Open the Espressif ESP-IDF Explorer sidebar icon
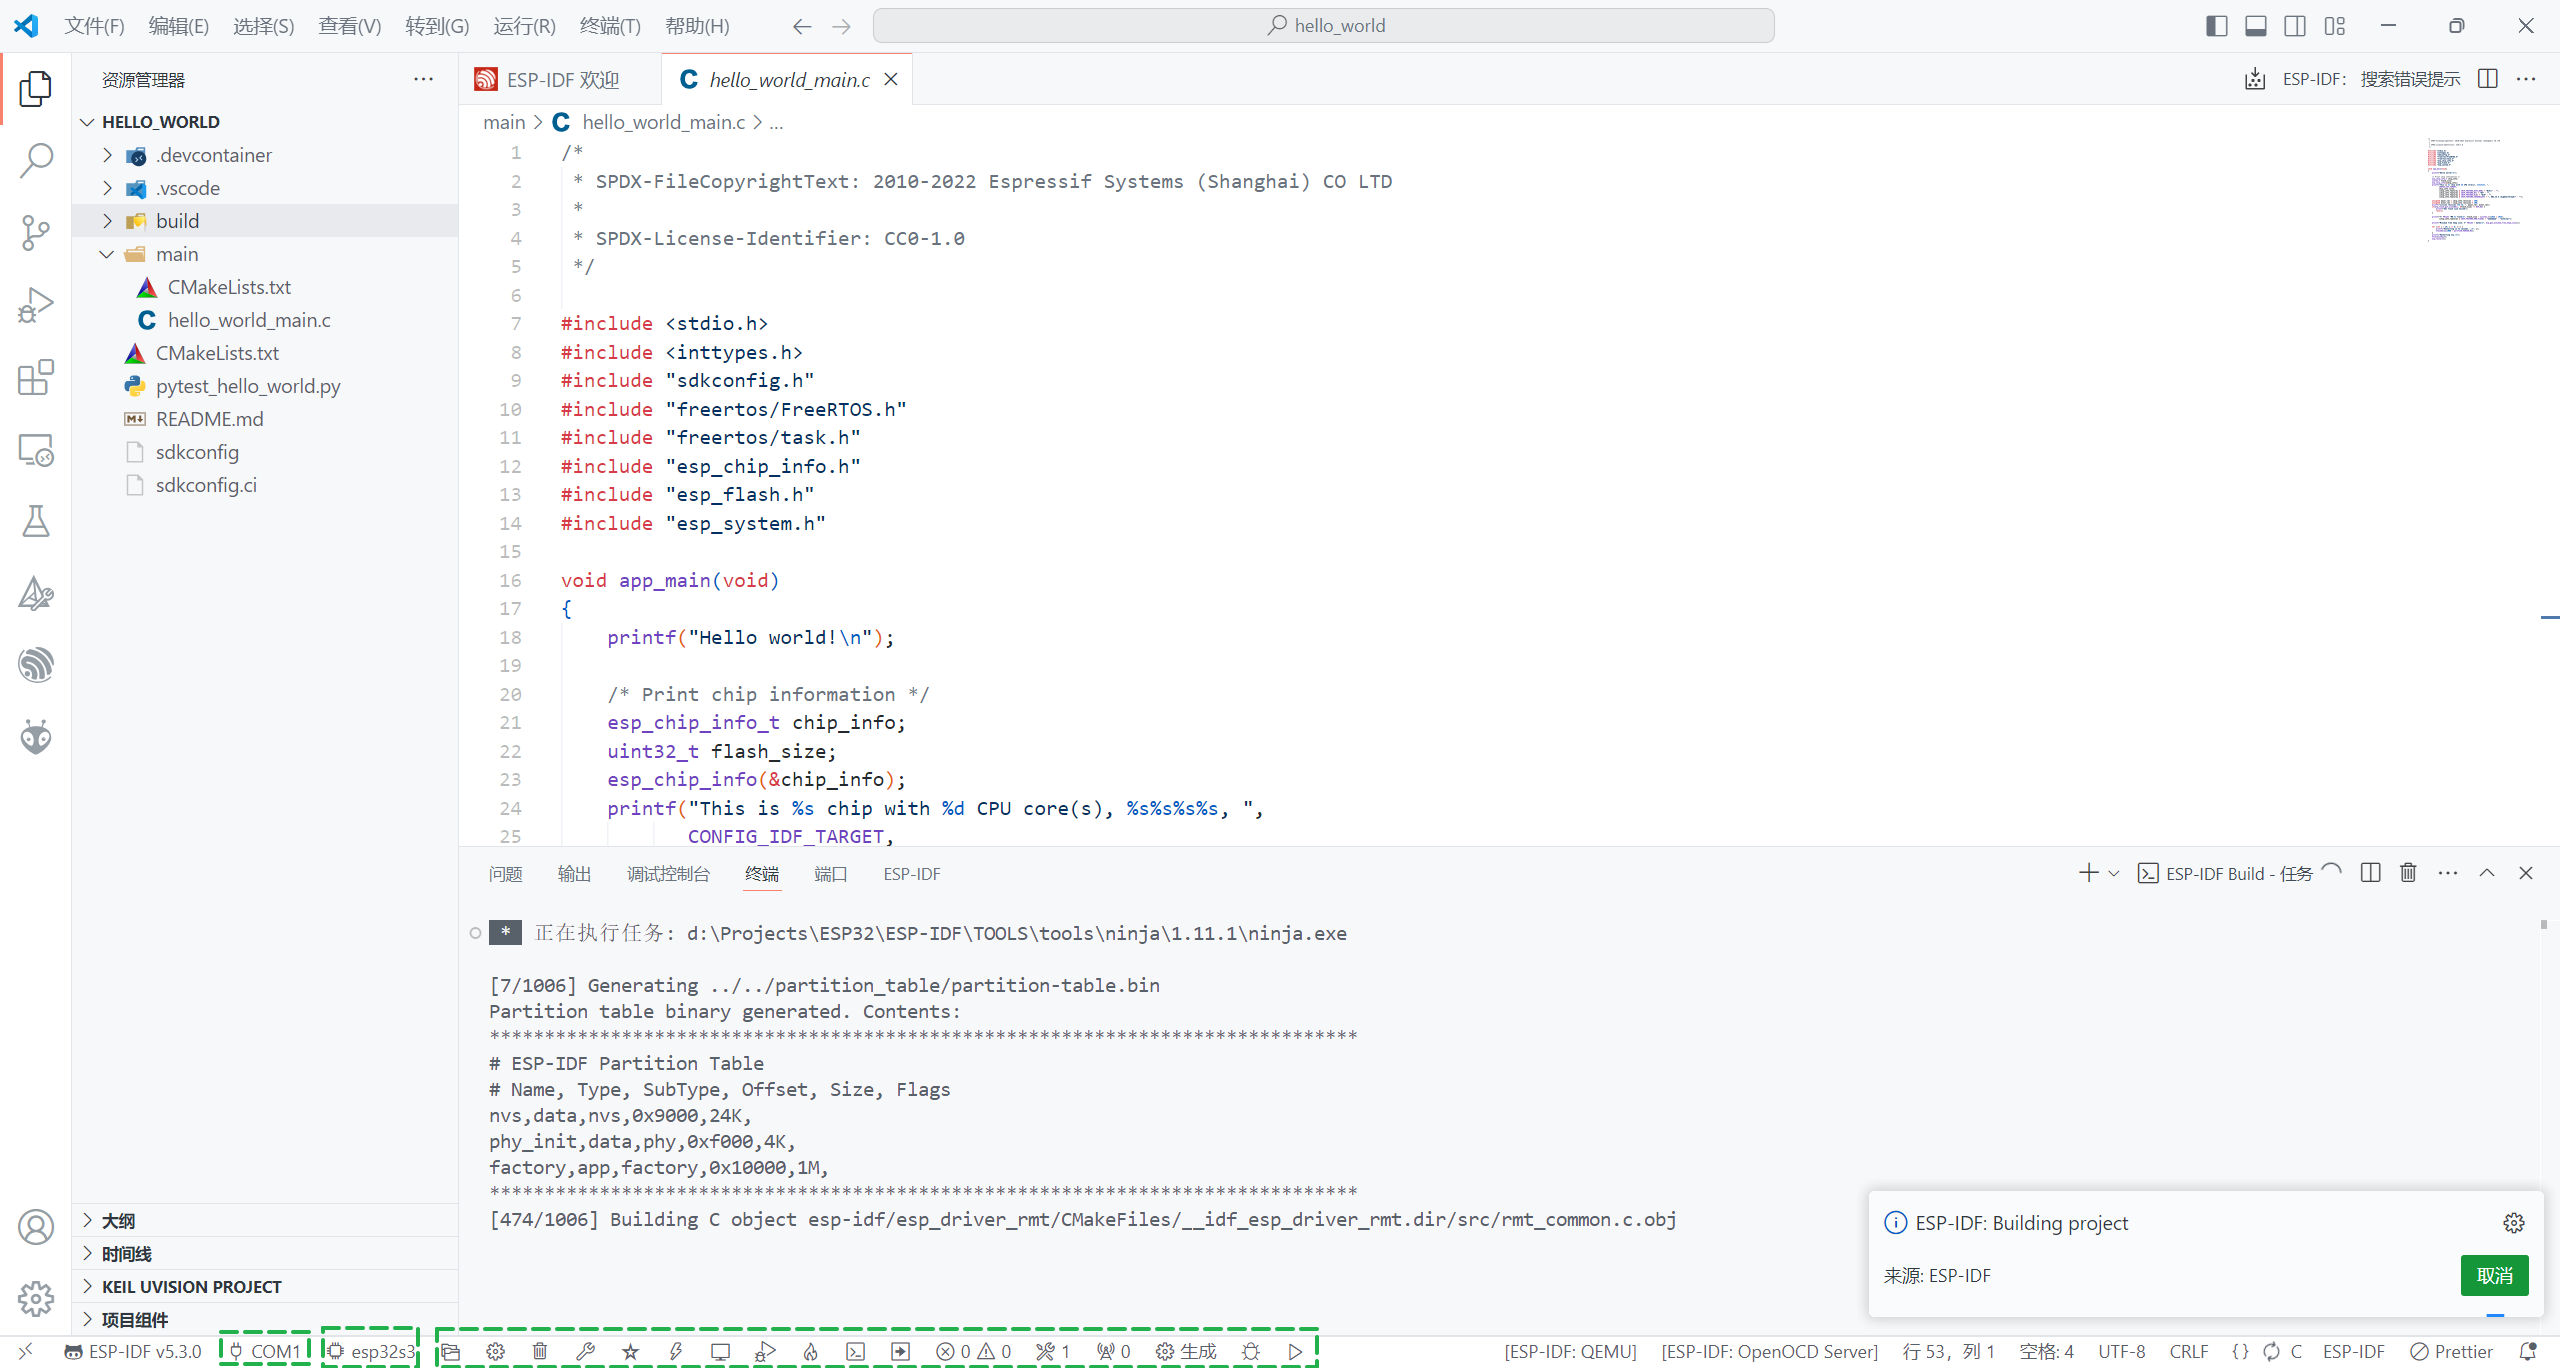The height and width of the screenshot is (1368, 2560). click(36, 665)
